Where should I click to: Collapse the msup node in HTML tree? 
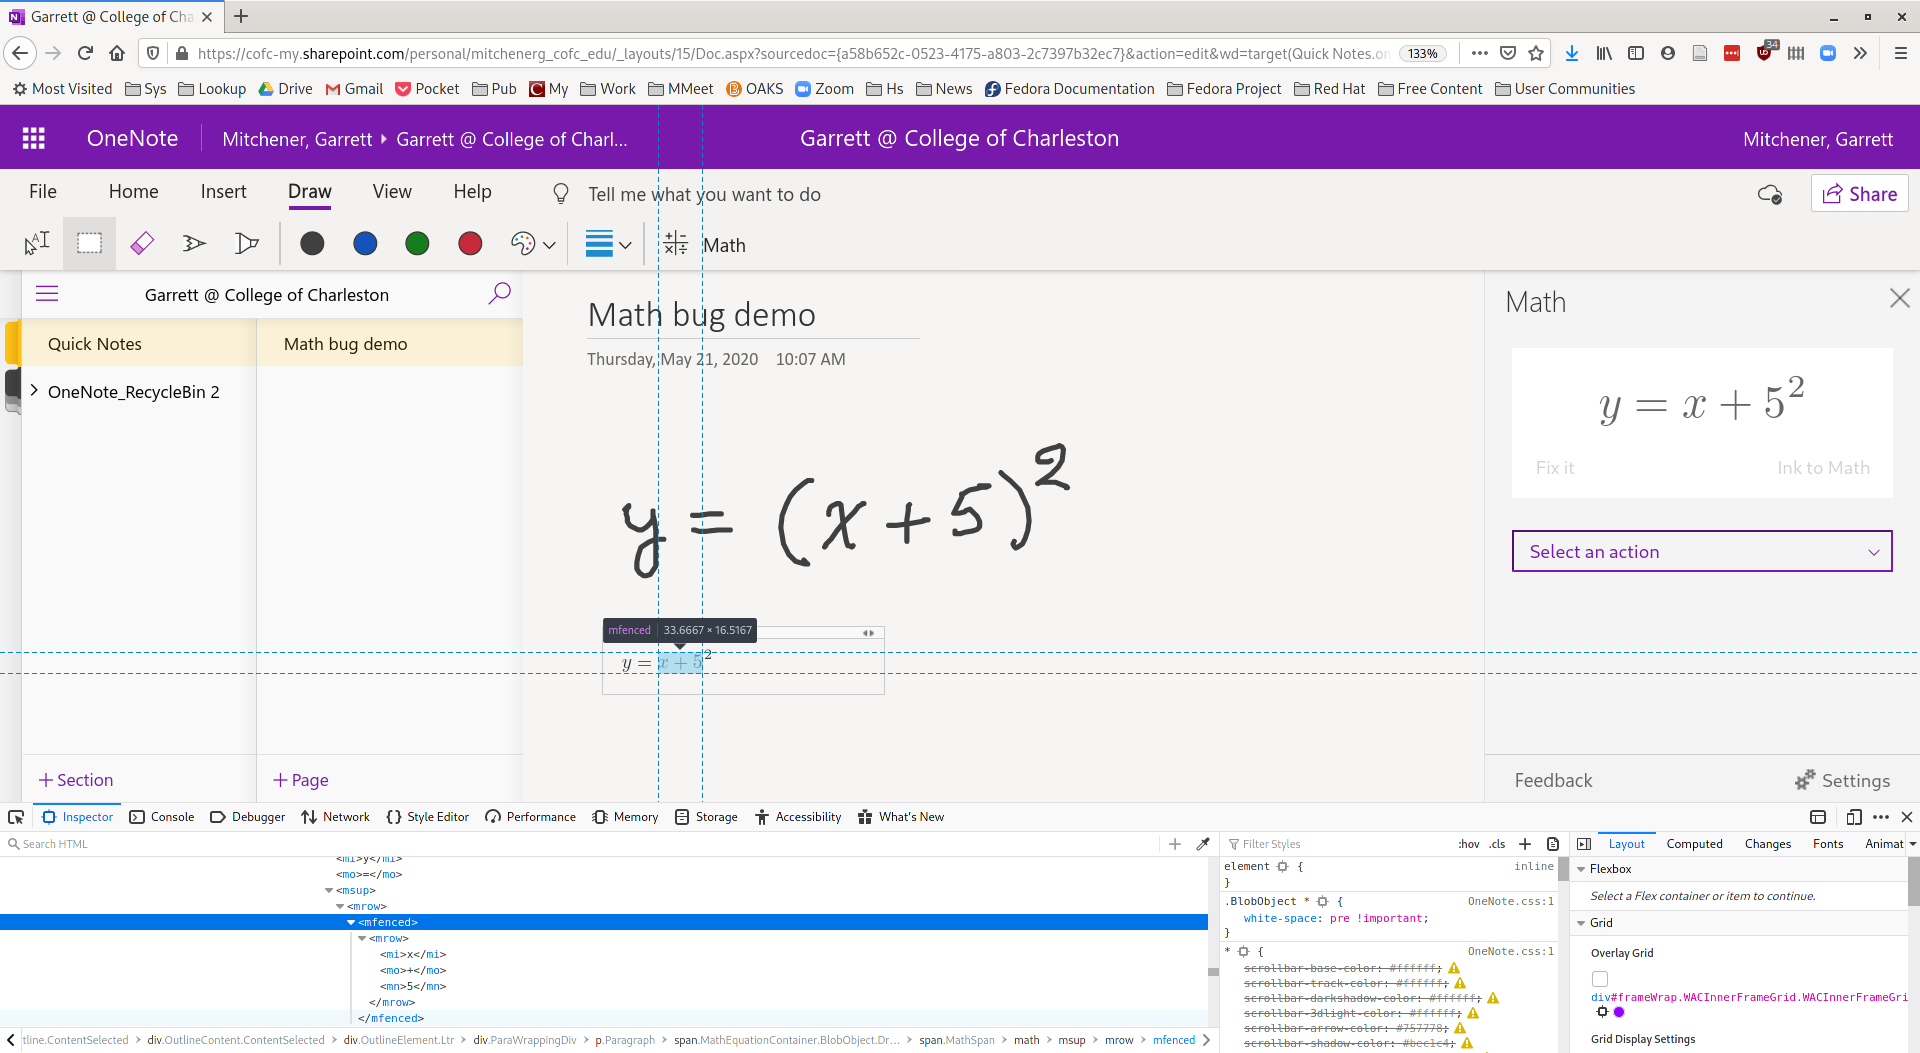(x=329, y=890)
